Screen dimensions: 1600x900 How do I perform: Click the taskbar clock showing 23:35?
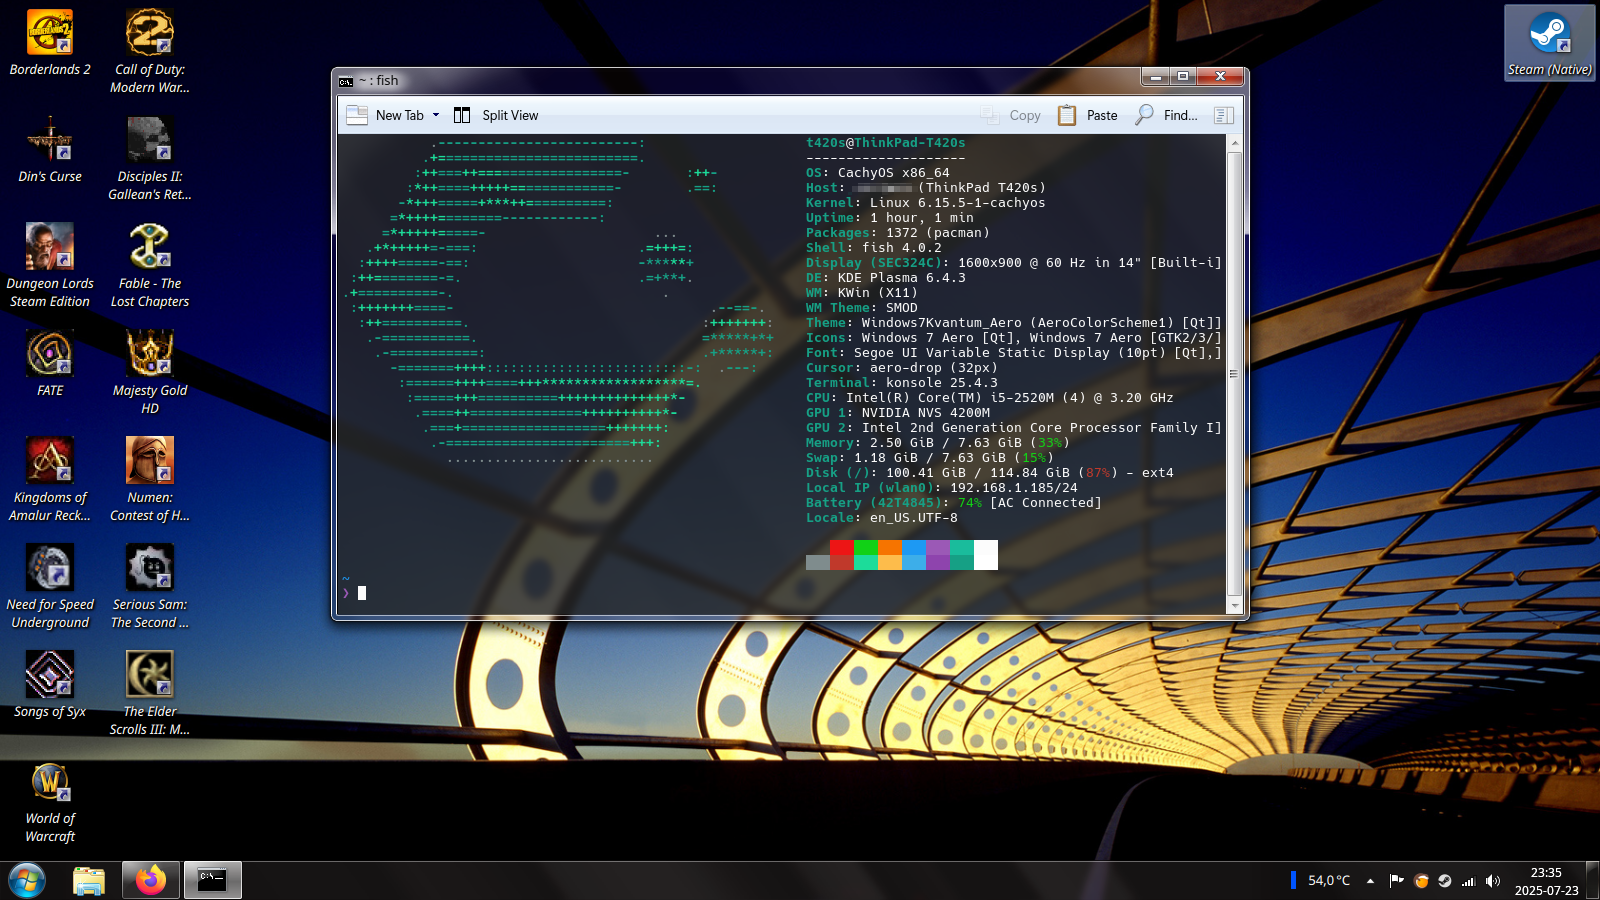[1546, 881]
